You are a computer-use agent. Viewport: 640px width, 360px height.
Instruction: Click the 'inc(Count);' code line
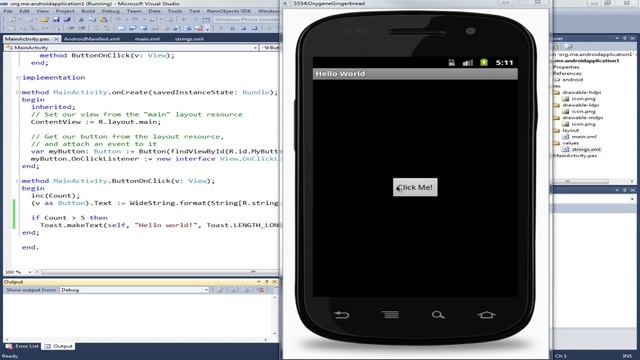(56, 196)
